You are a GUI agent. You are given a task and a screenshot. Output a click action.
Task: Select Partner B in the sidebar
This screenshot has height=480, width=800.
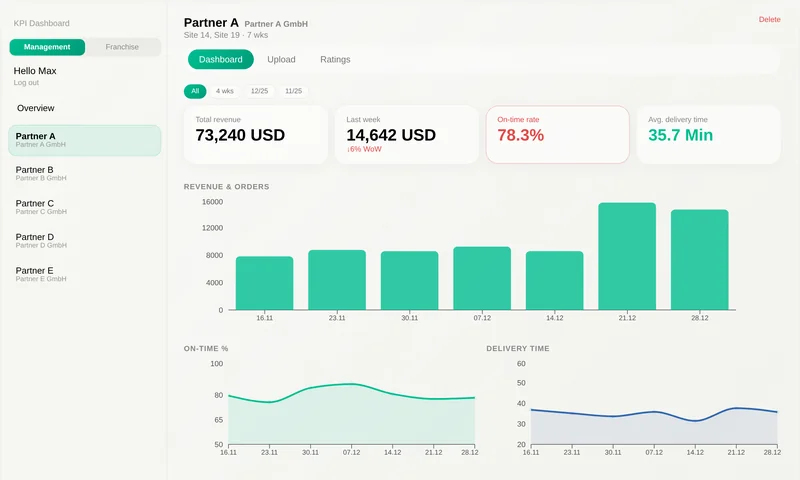(85, 173)
